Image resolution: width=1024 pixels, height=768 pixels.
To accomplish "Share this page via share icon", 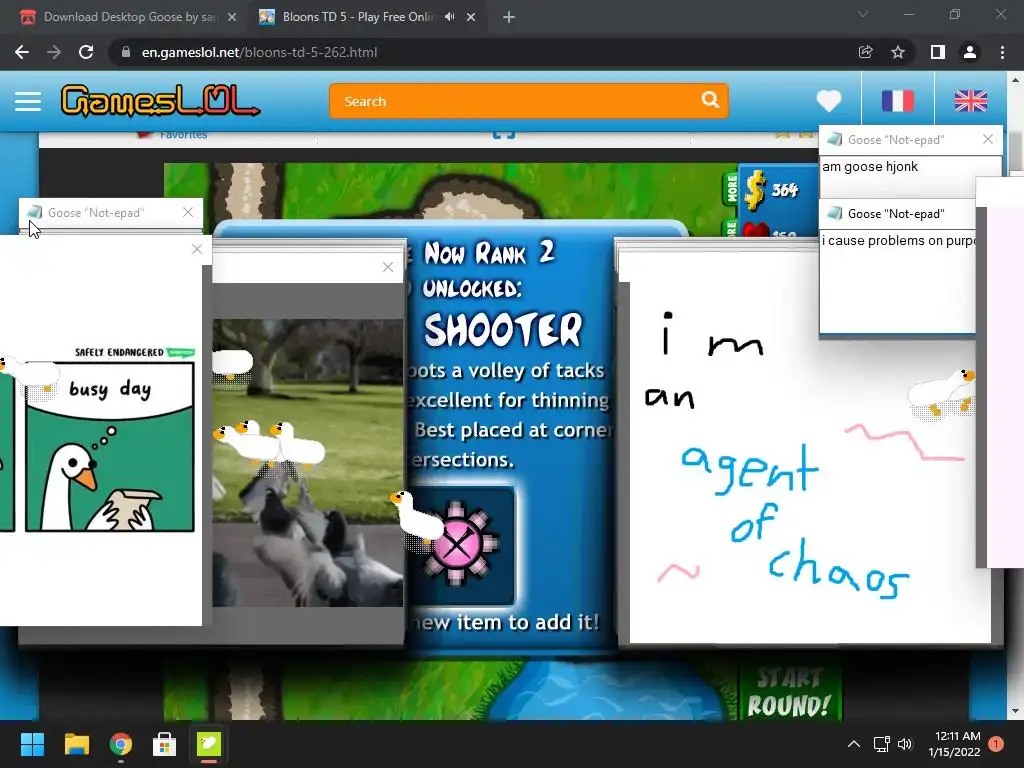I will tap(865, 52).
